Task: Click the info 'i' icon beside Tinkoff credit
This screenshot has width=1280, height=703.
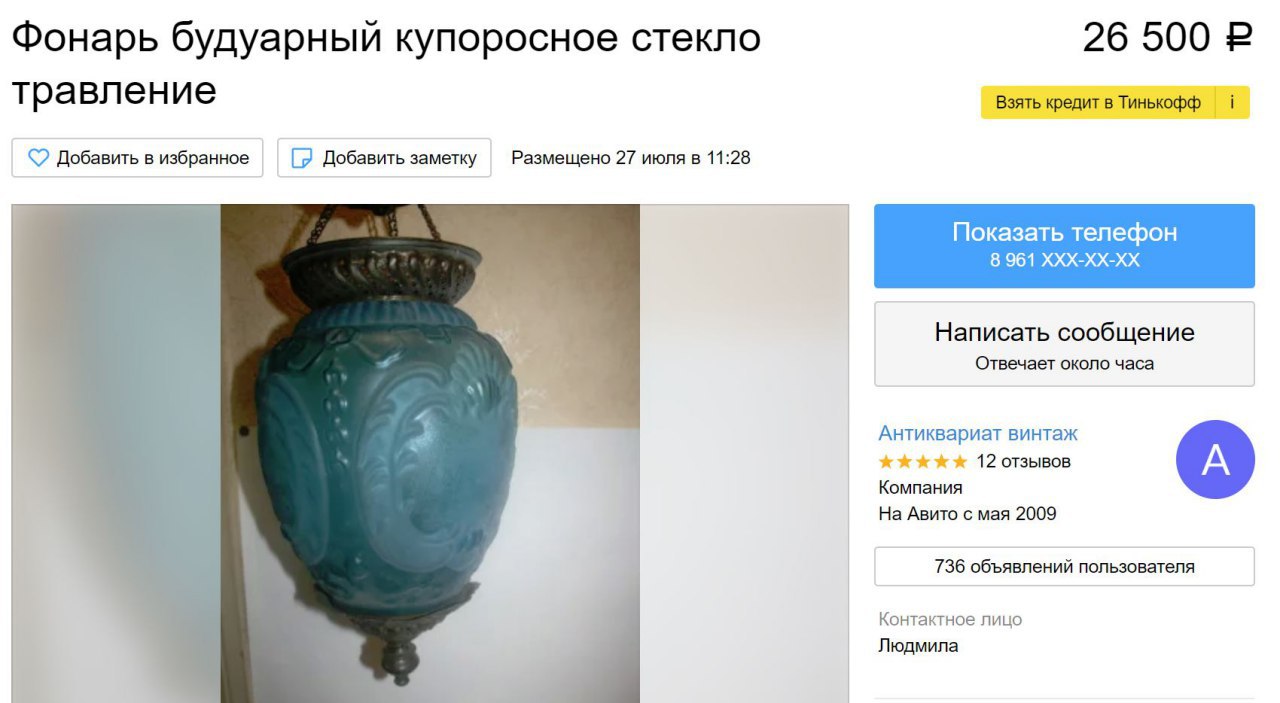Action: 1232,102
